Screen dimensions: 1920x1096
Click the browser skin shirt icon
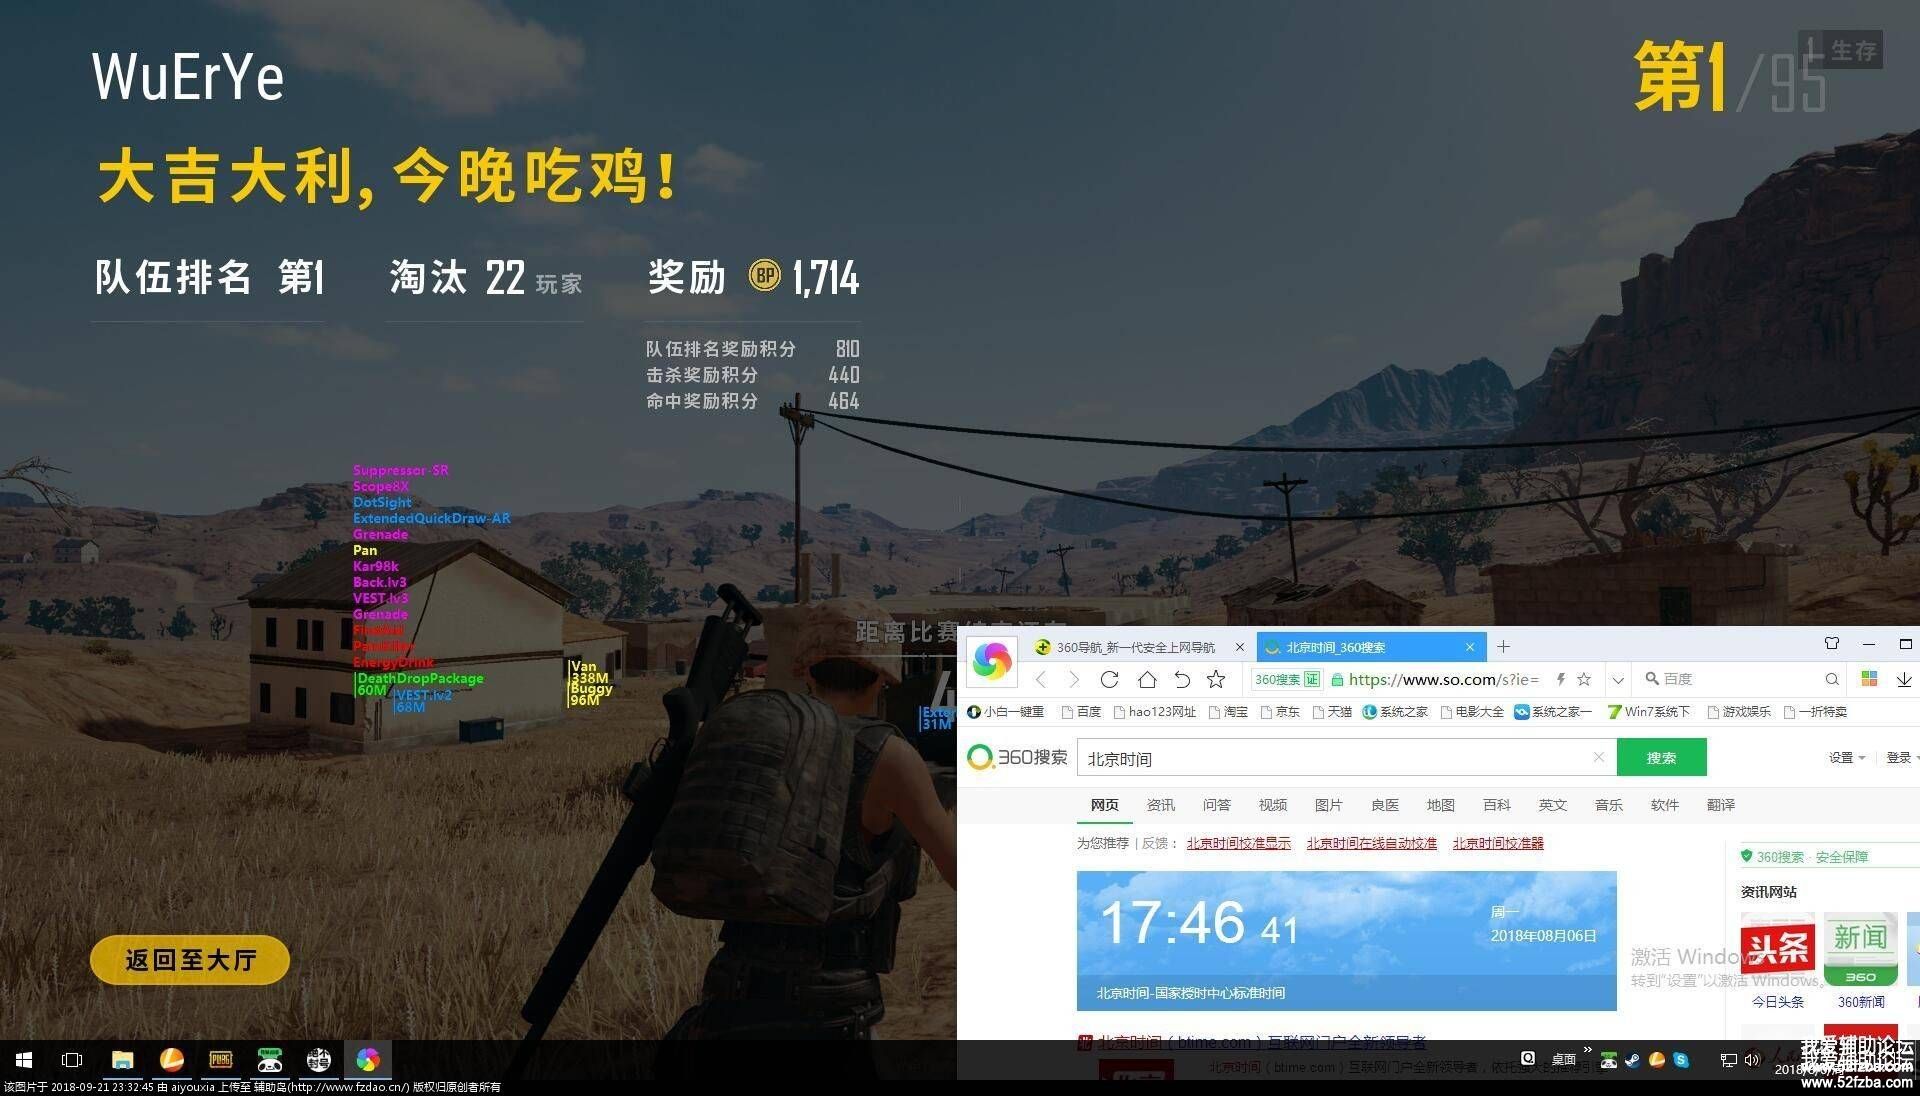1832,643
